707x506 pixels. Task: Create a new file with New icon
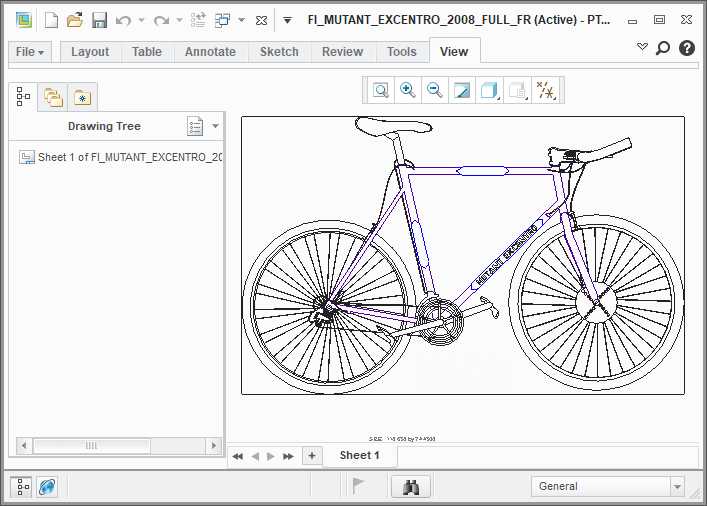coord(51,20)
